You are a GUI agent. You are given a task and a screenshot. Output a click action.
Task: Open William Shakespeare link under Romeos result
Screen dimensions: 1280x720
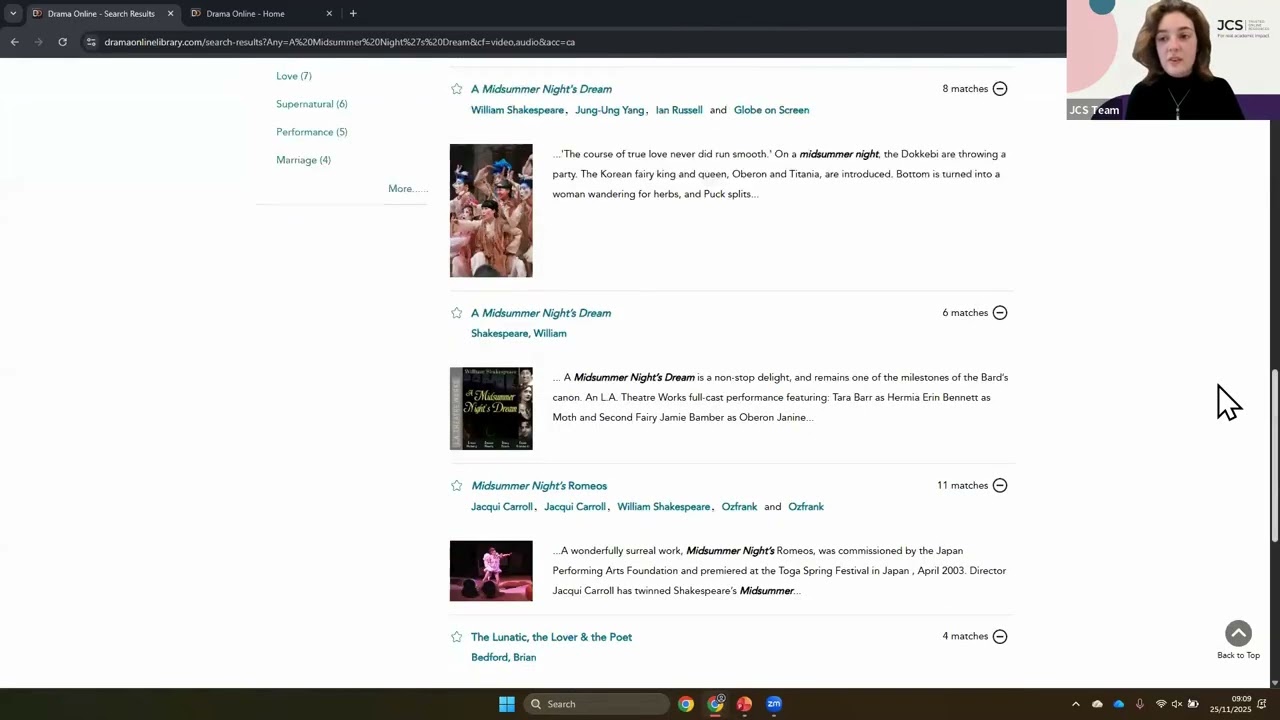[663, 507]
